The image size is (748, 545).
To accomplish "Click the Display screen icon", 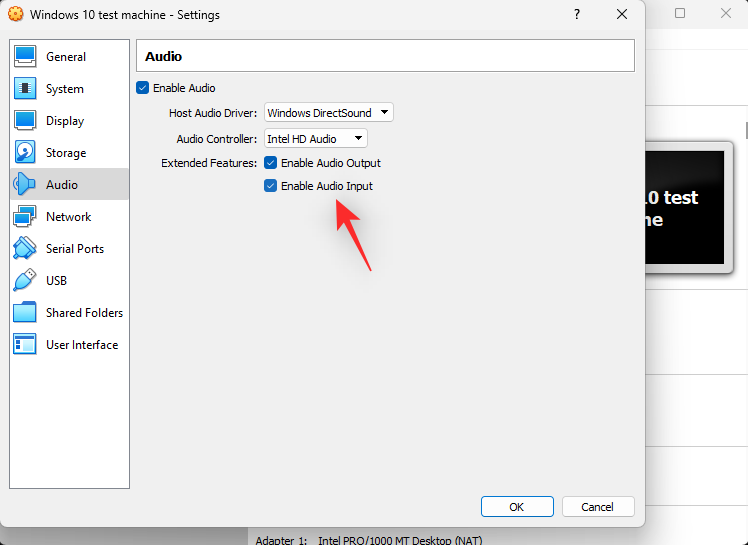I will (25, 121).
